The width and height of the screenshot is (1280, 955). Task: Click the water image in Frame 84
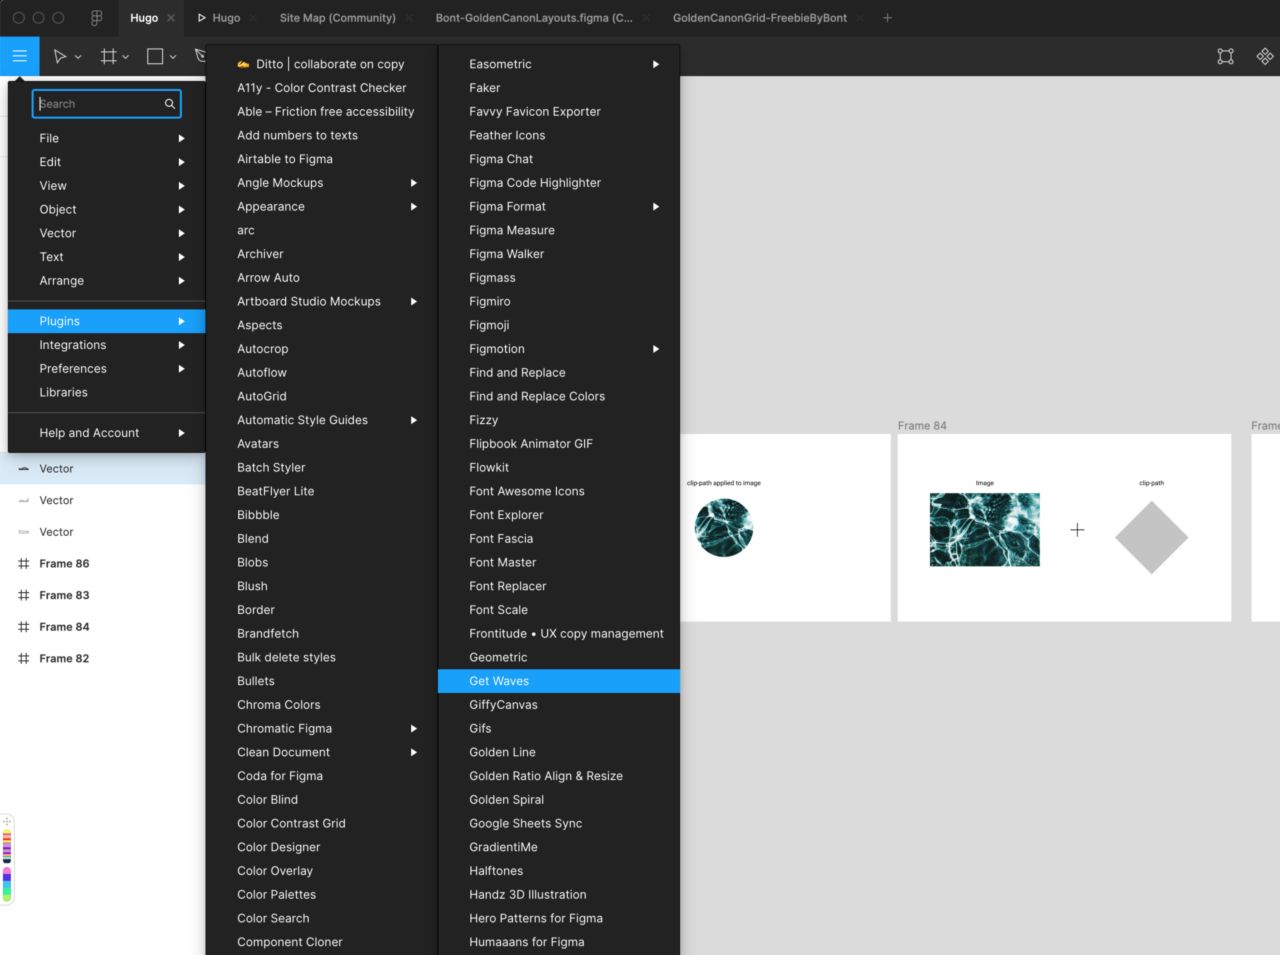point(985,530)
